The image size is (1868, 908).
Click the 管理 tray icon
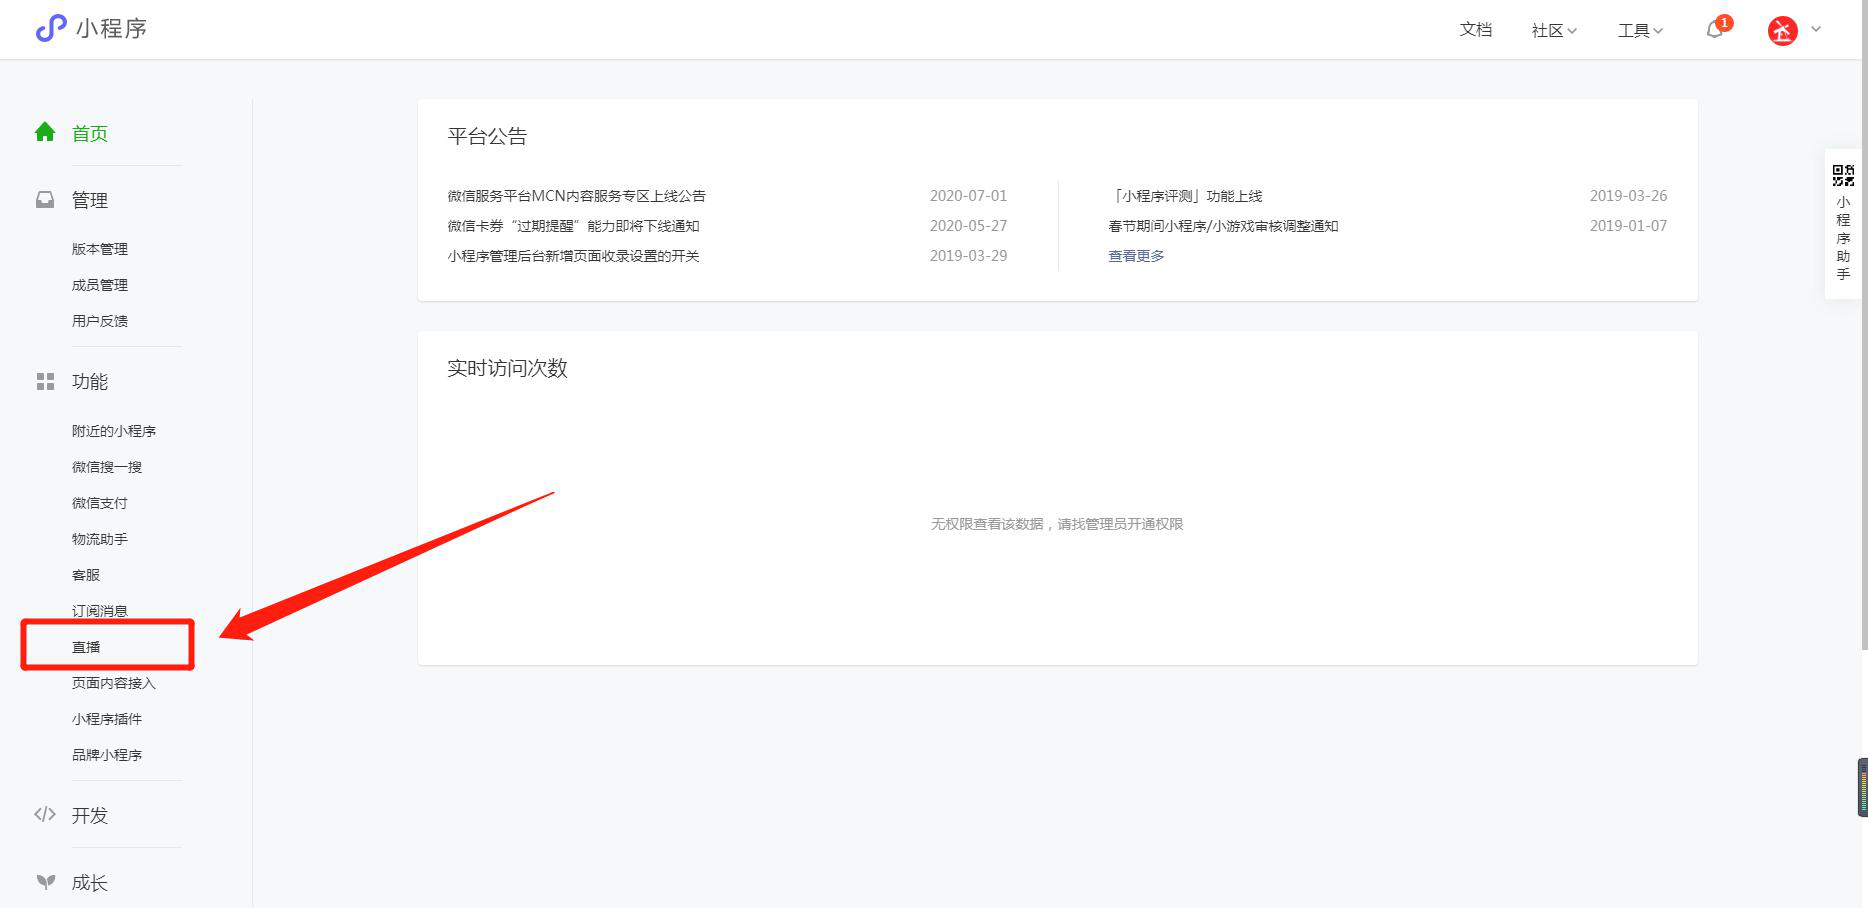[x=45, y=200]
